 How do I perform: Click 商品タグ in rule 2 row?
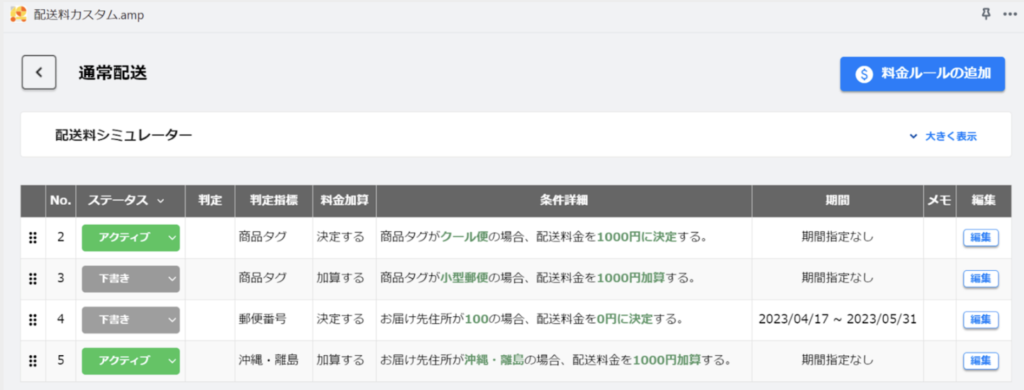[x=262, y=238]
